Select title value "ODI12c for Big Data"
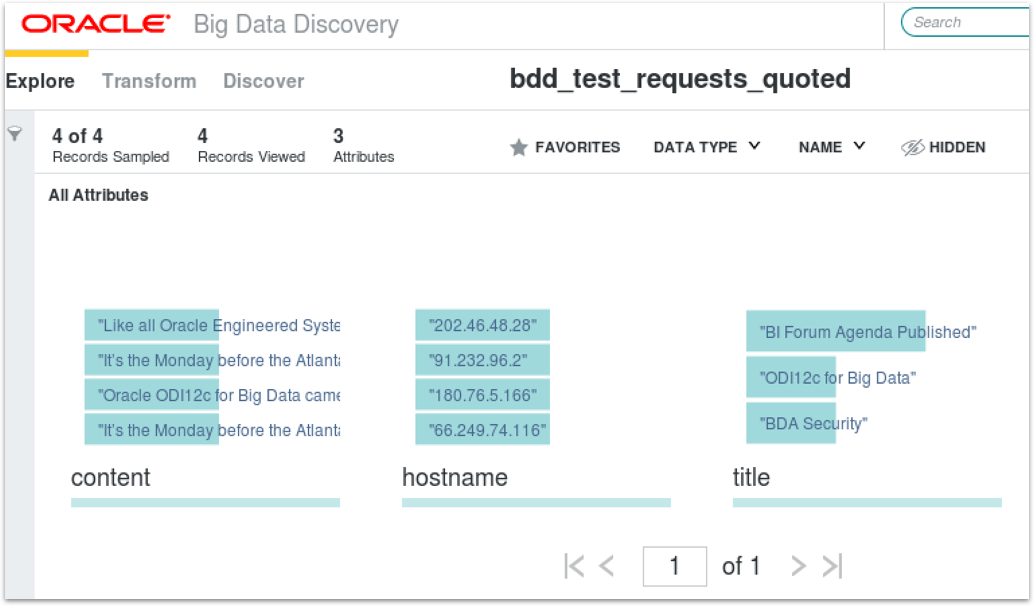The width and height of the screenshot is (1034, 606). point(832,378)
